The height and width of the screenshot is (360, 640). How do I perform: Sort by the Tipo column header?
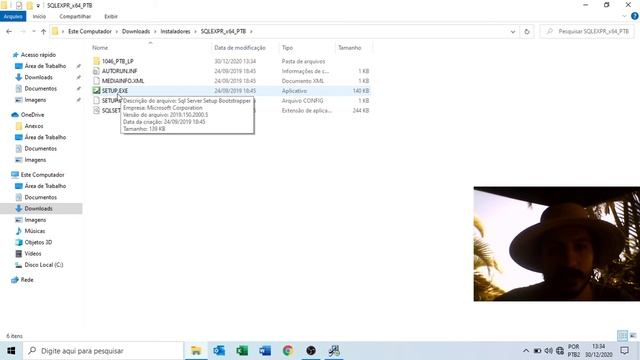click(287, 48)
